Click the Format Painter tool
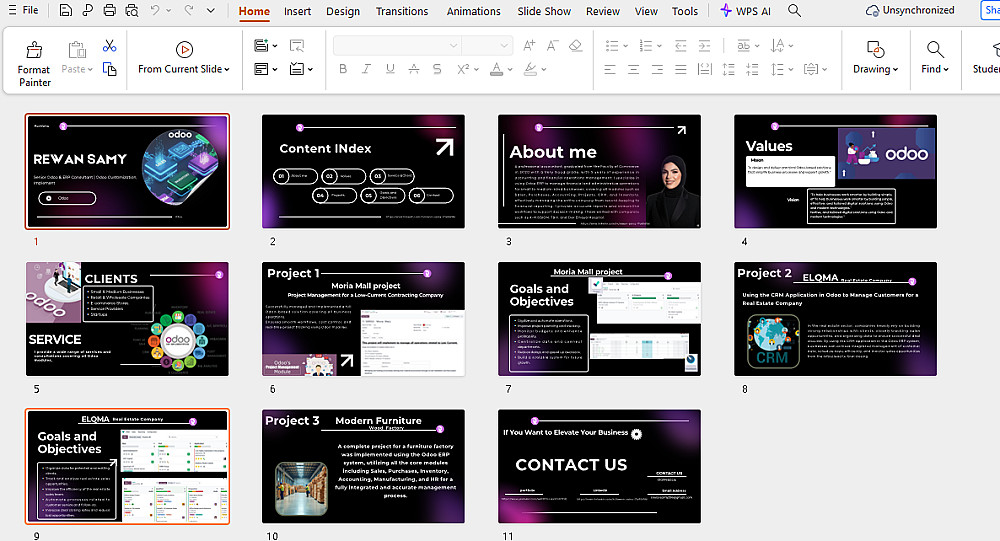The width and height of the screenshot is (1000, 541). coord(33,62)
